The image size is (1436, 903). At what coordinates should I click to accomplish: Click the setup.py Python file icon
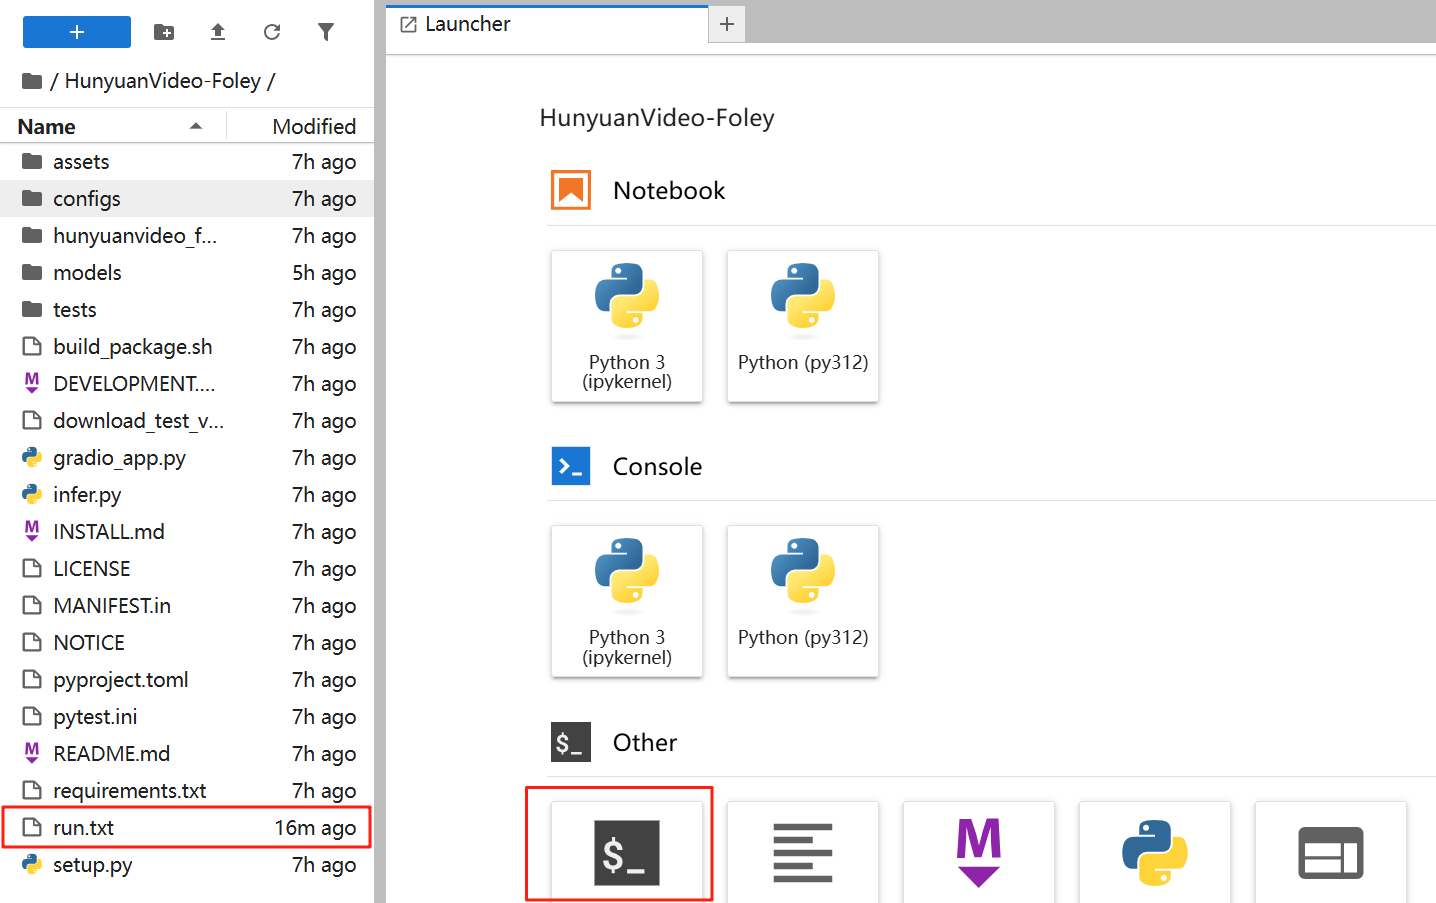pos(32,865)
